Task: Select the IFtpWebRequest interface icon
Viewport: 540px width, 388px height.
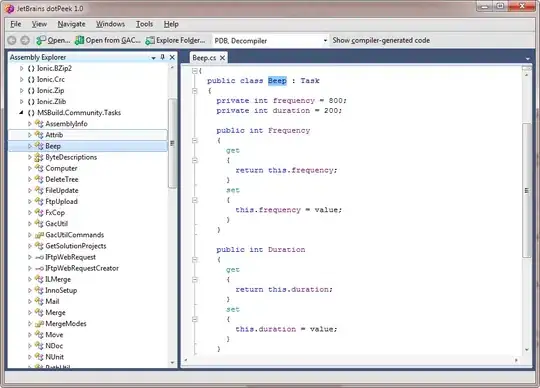Action: (39, 257)
